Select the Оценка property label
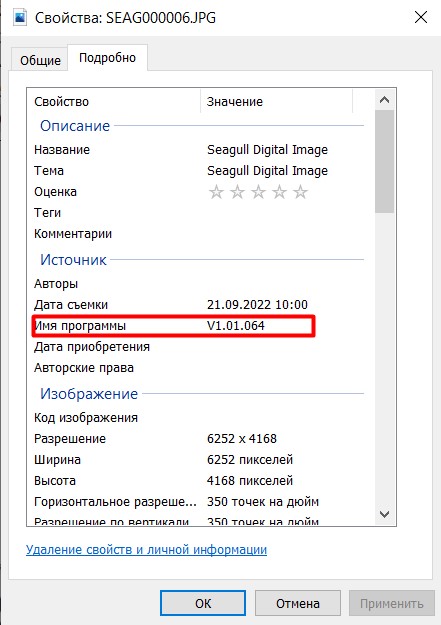Screen dimensions: 441x625 click(x=55, y=192)
